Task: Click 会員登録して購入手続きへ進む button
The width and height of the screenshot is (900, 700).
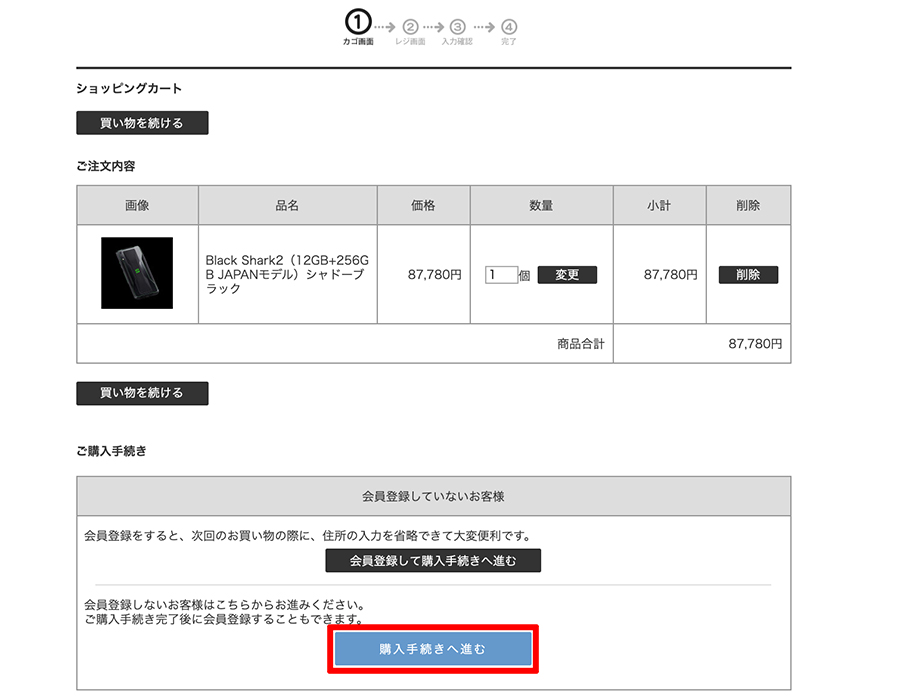Action: click(x=433, y=561)
